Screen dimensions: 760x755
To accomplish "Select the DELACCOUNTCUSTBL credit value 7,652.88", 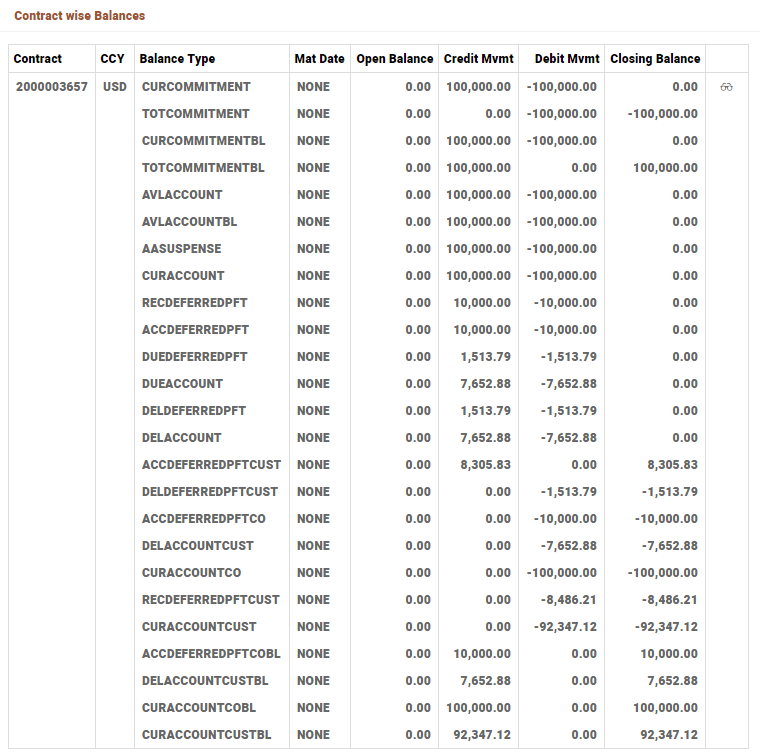I will click(x=485, y=681).
